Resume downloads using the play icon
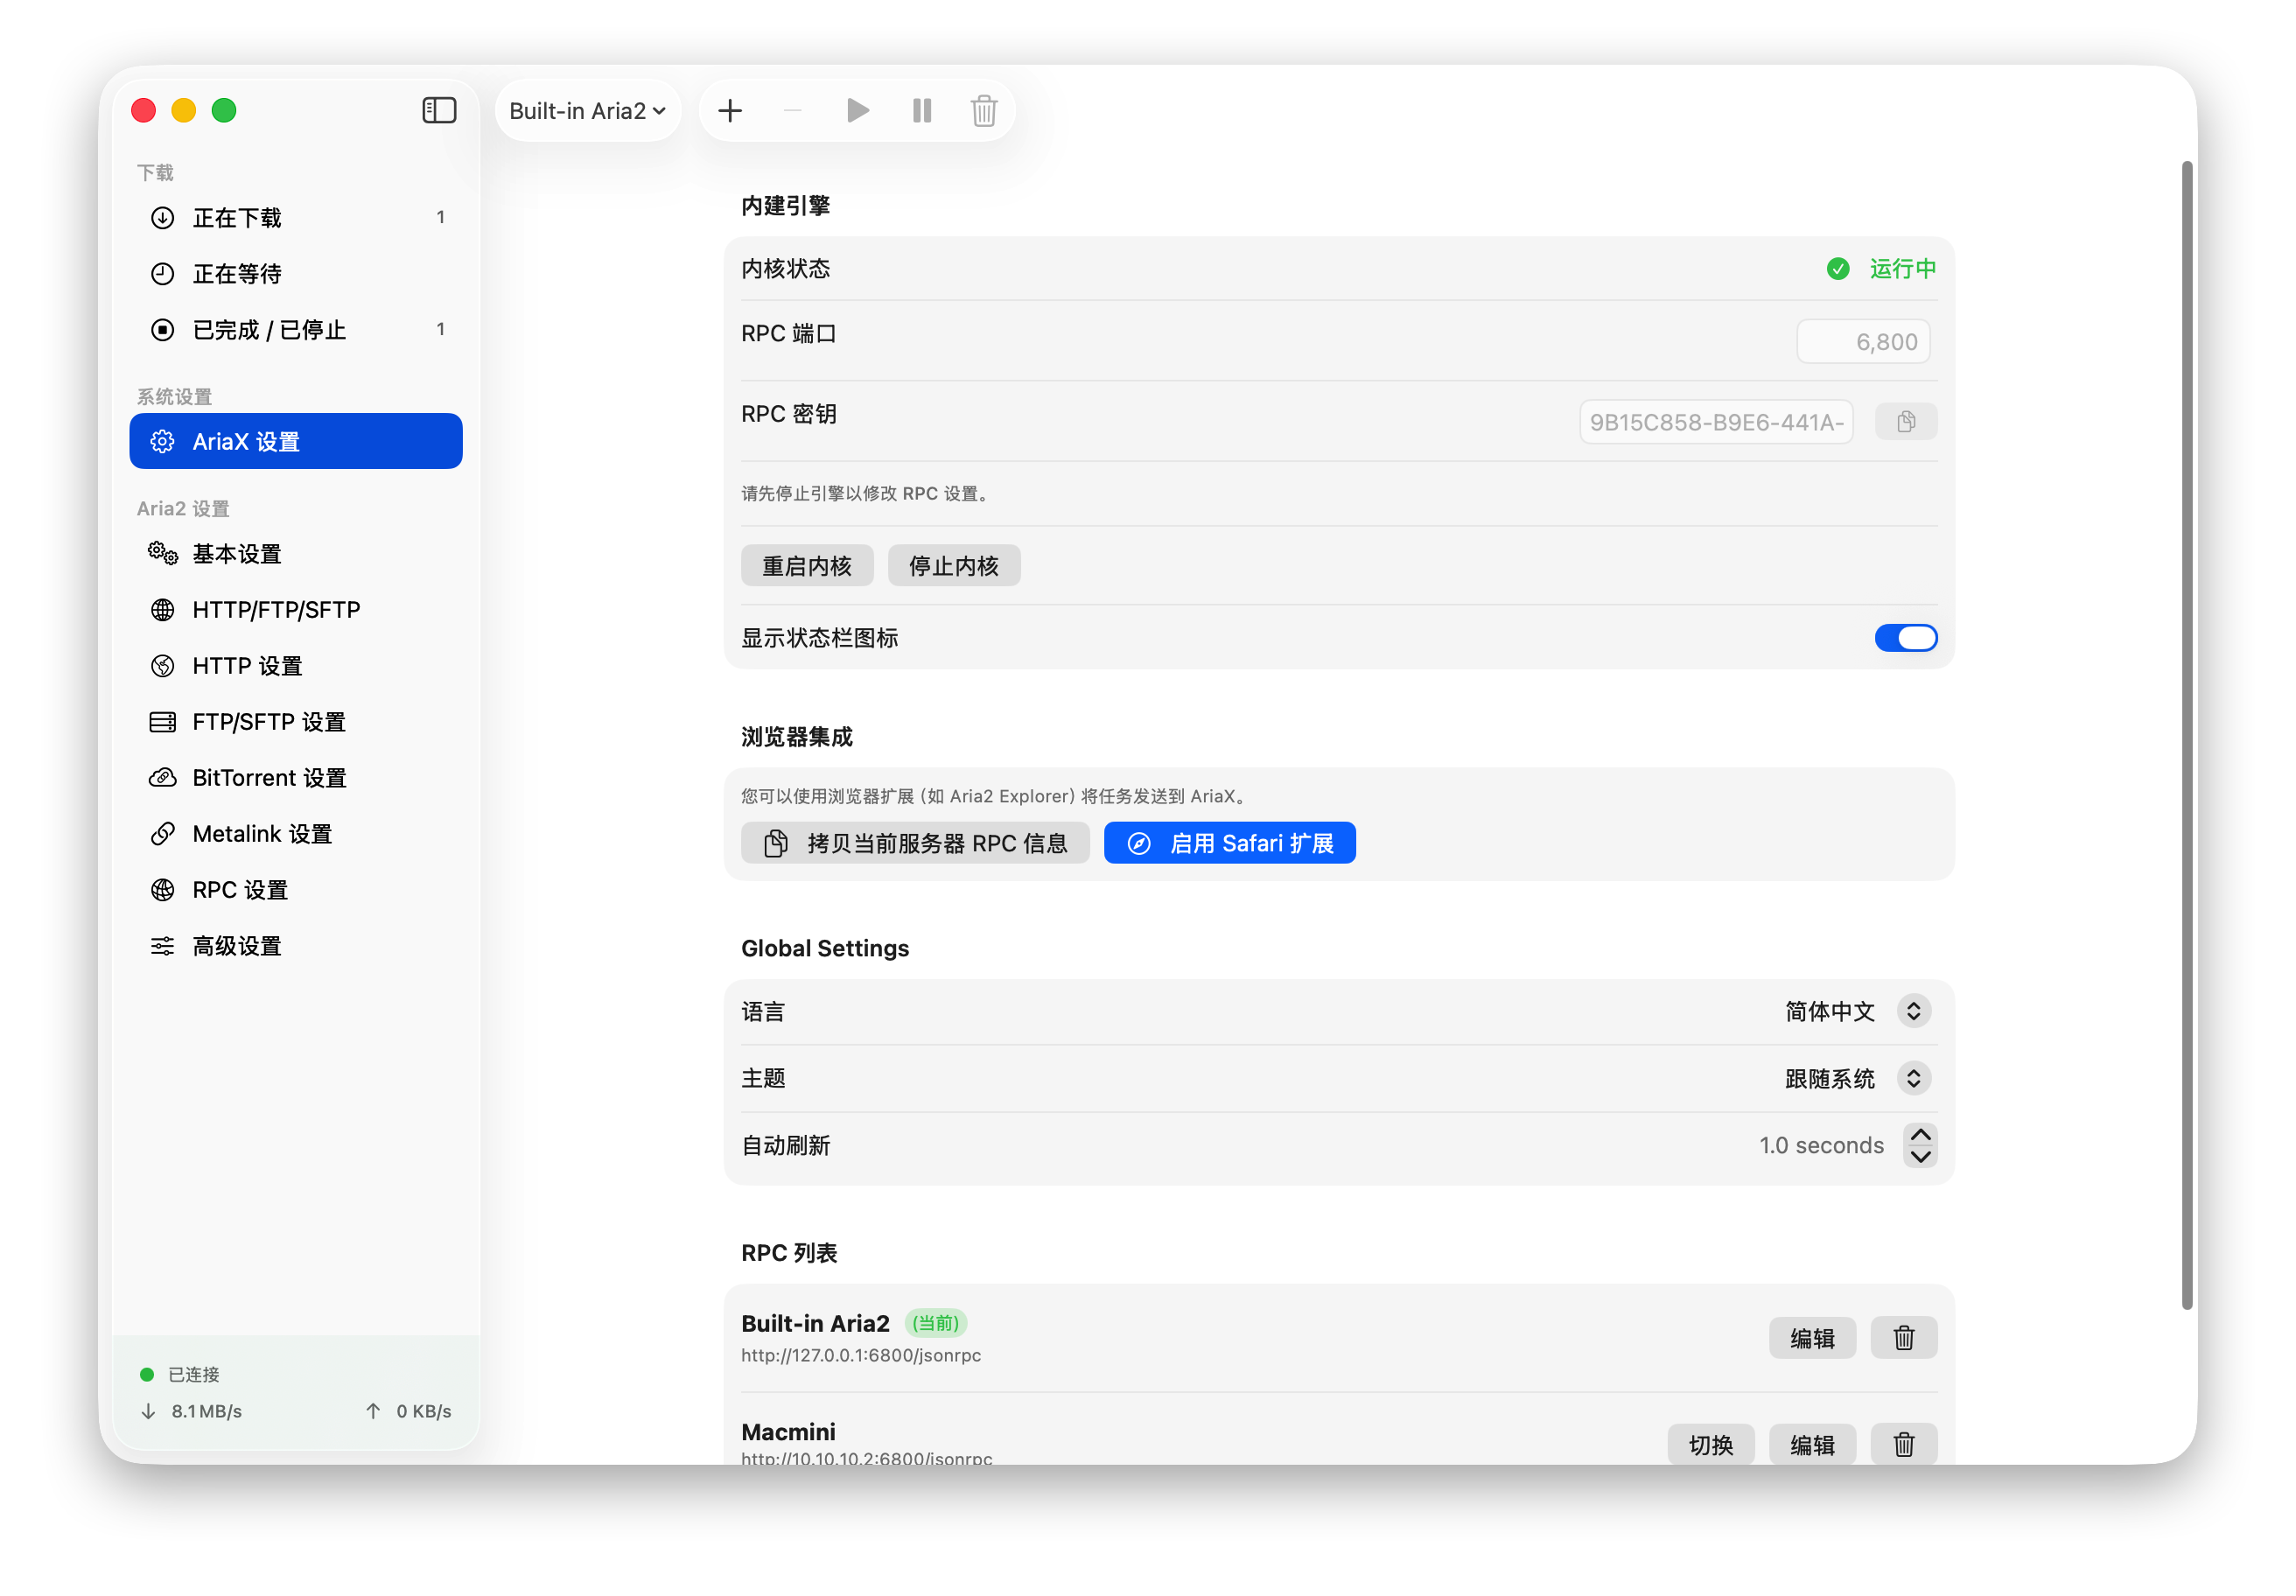The image size is (2296, 1596). [x=857, y=110]
